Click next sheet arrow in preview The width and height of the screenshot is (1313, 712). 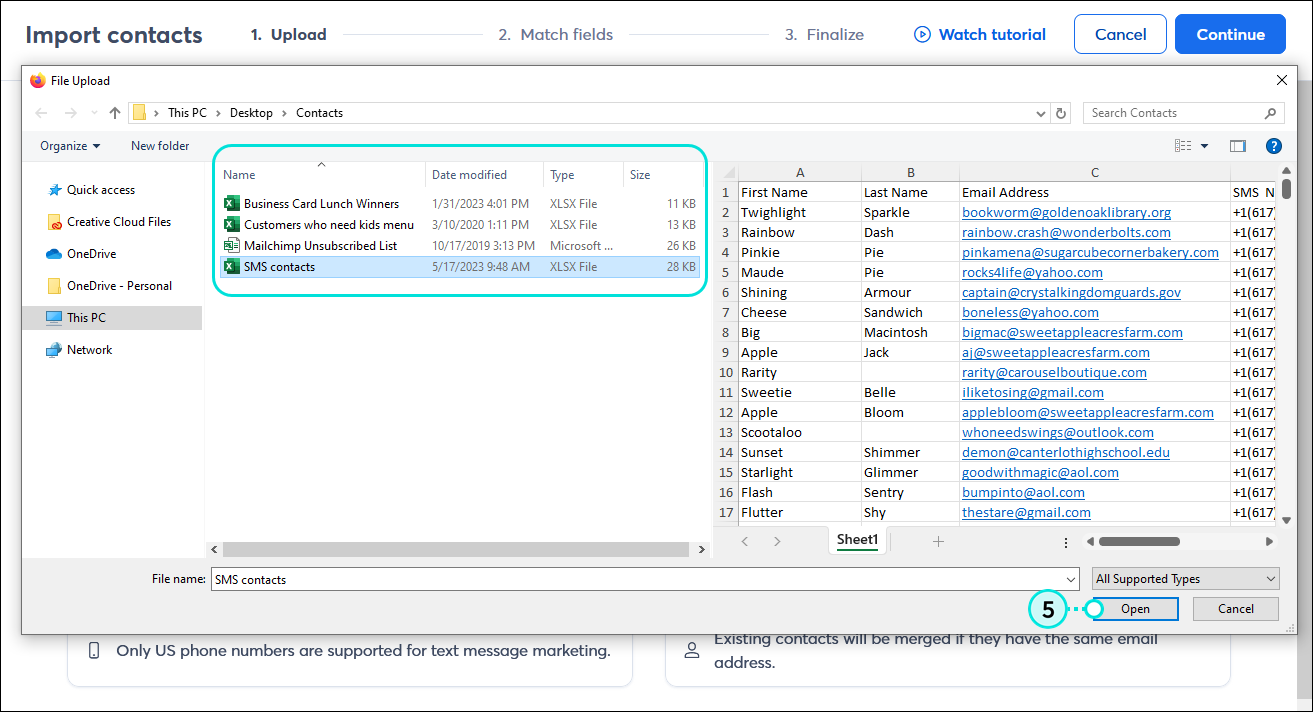click(x=777, y=541)
